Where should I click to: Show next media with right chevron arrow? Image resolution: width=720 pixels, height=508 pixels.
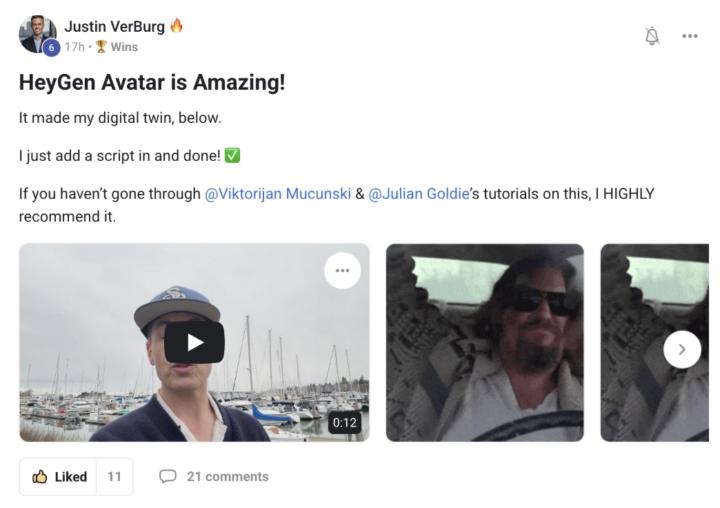(x=682, y=350)
